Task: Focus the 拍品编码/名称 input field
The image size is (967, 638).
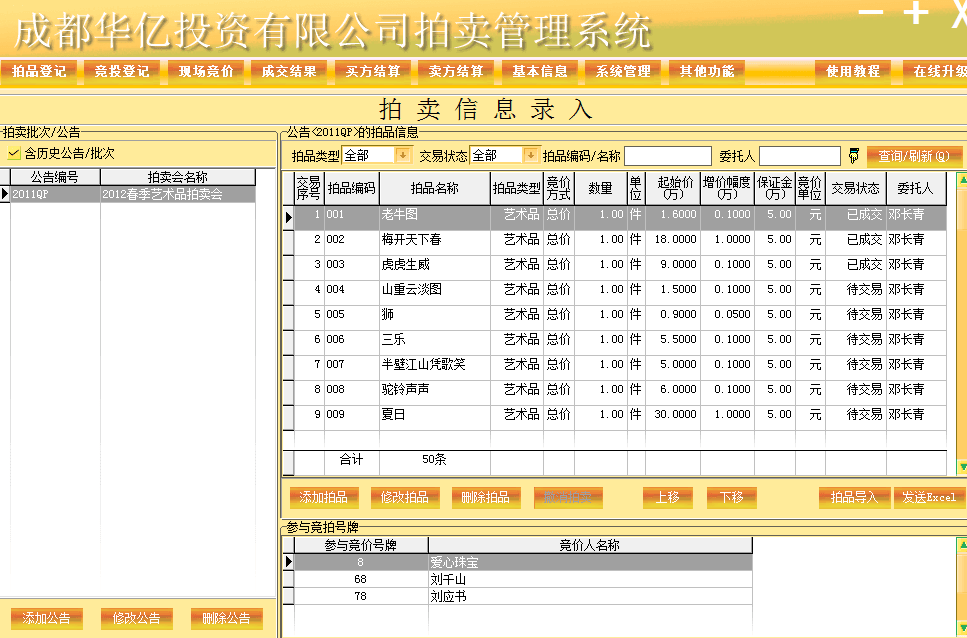Action: pyautogui.click(x=668, y=156)
